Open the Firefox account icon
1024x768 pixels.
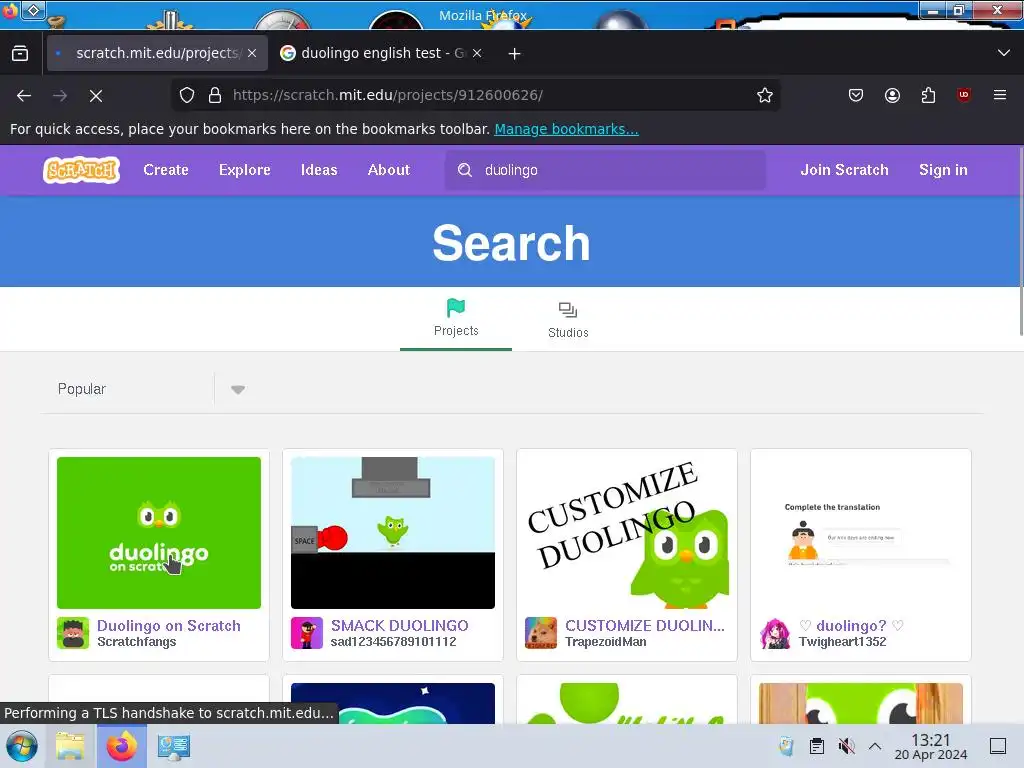click(x=892, y=95)
